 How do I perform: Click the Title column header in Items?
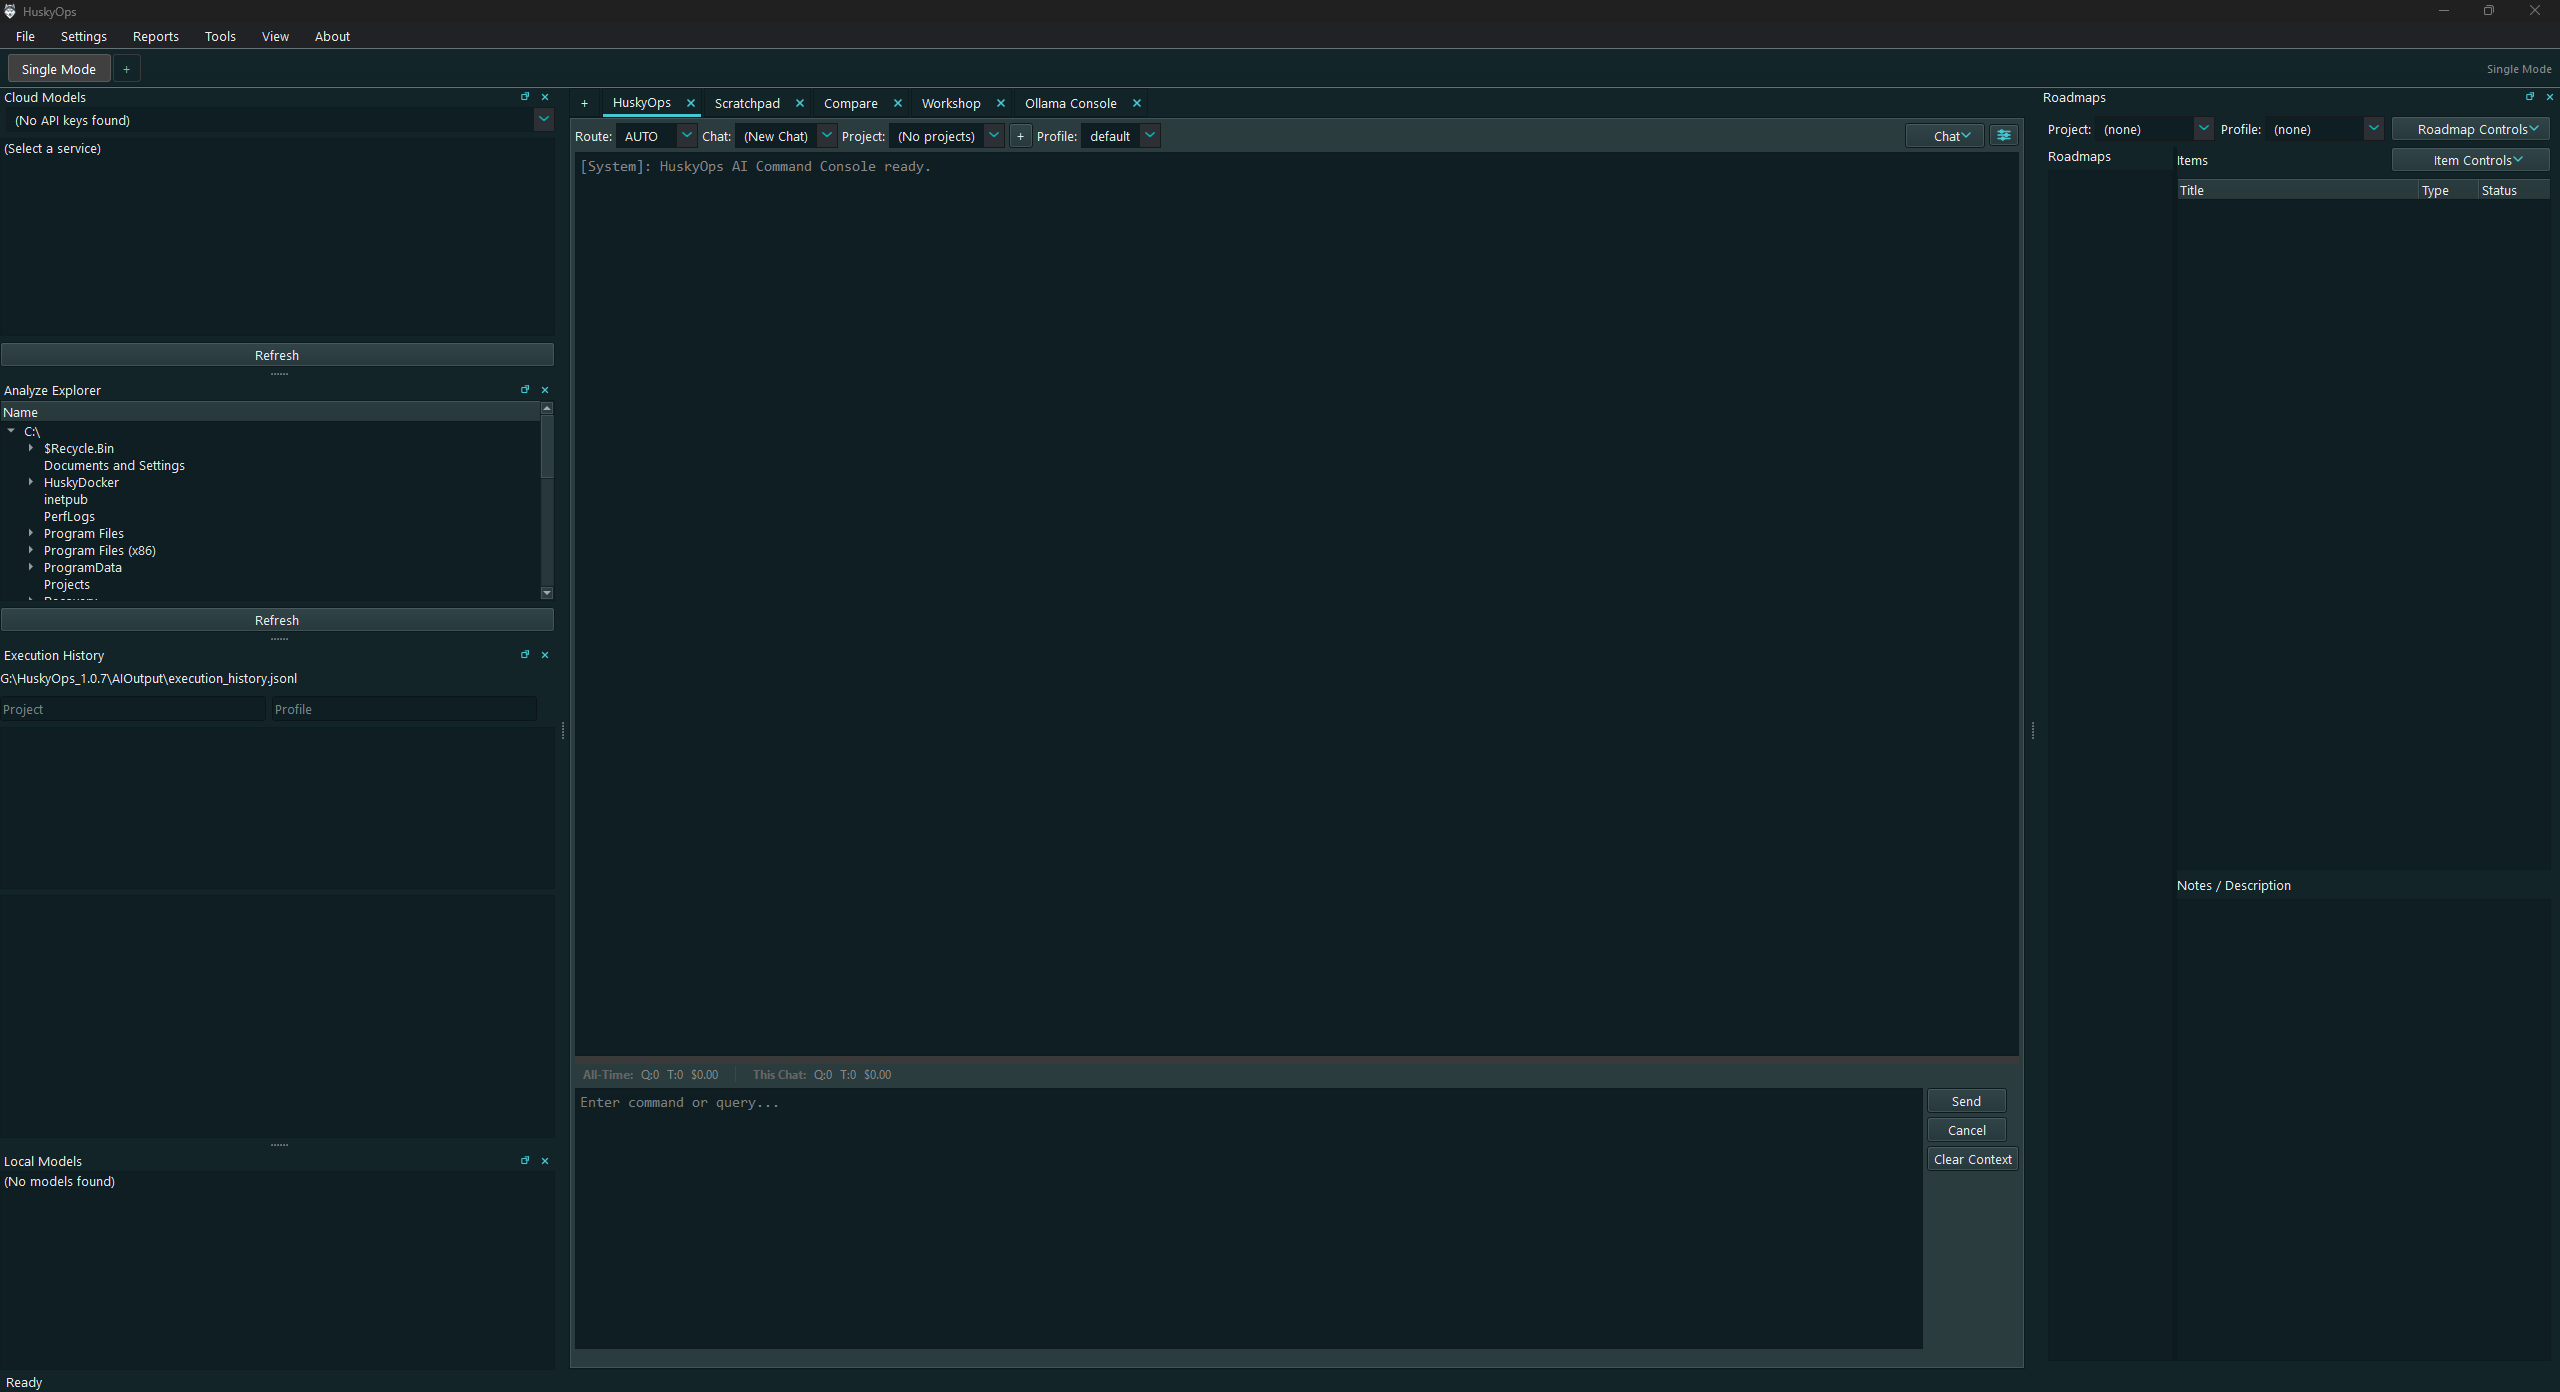coord(2297,190)
